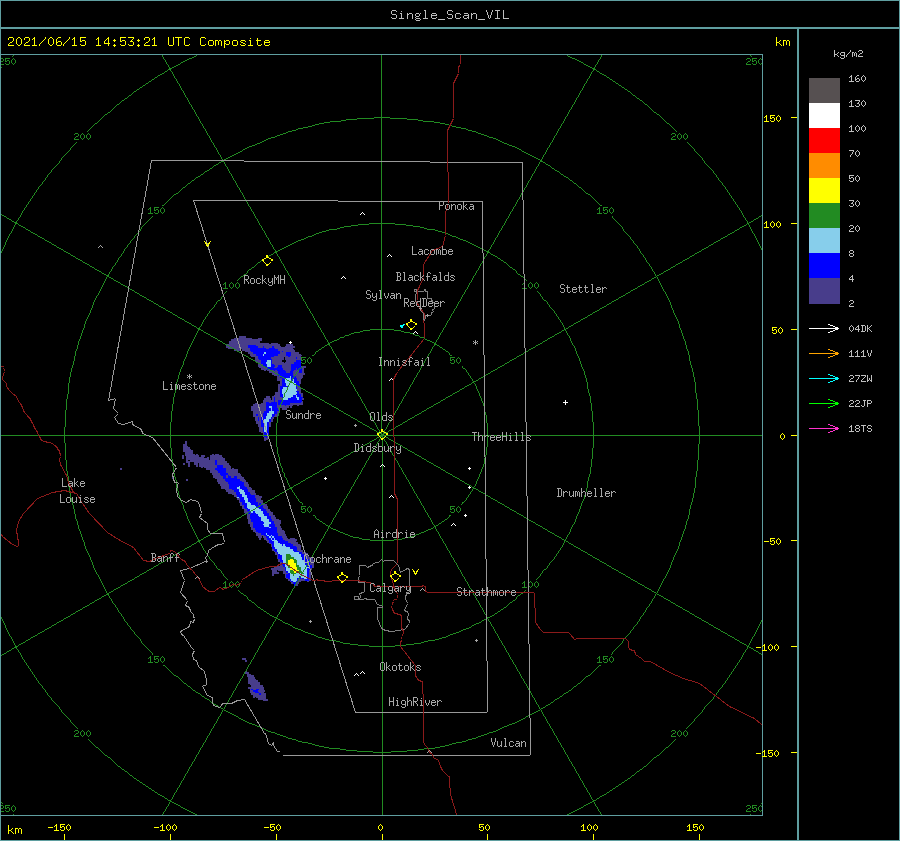Click the white plus marker east of ThreeHills

pyautogui.click(x=565, y=402)
